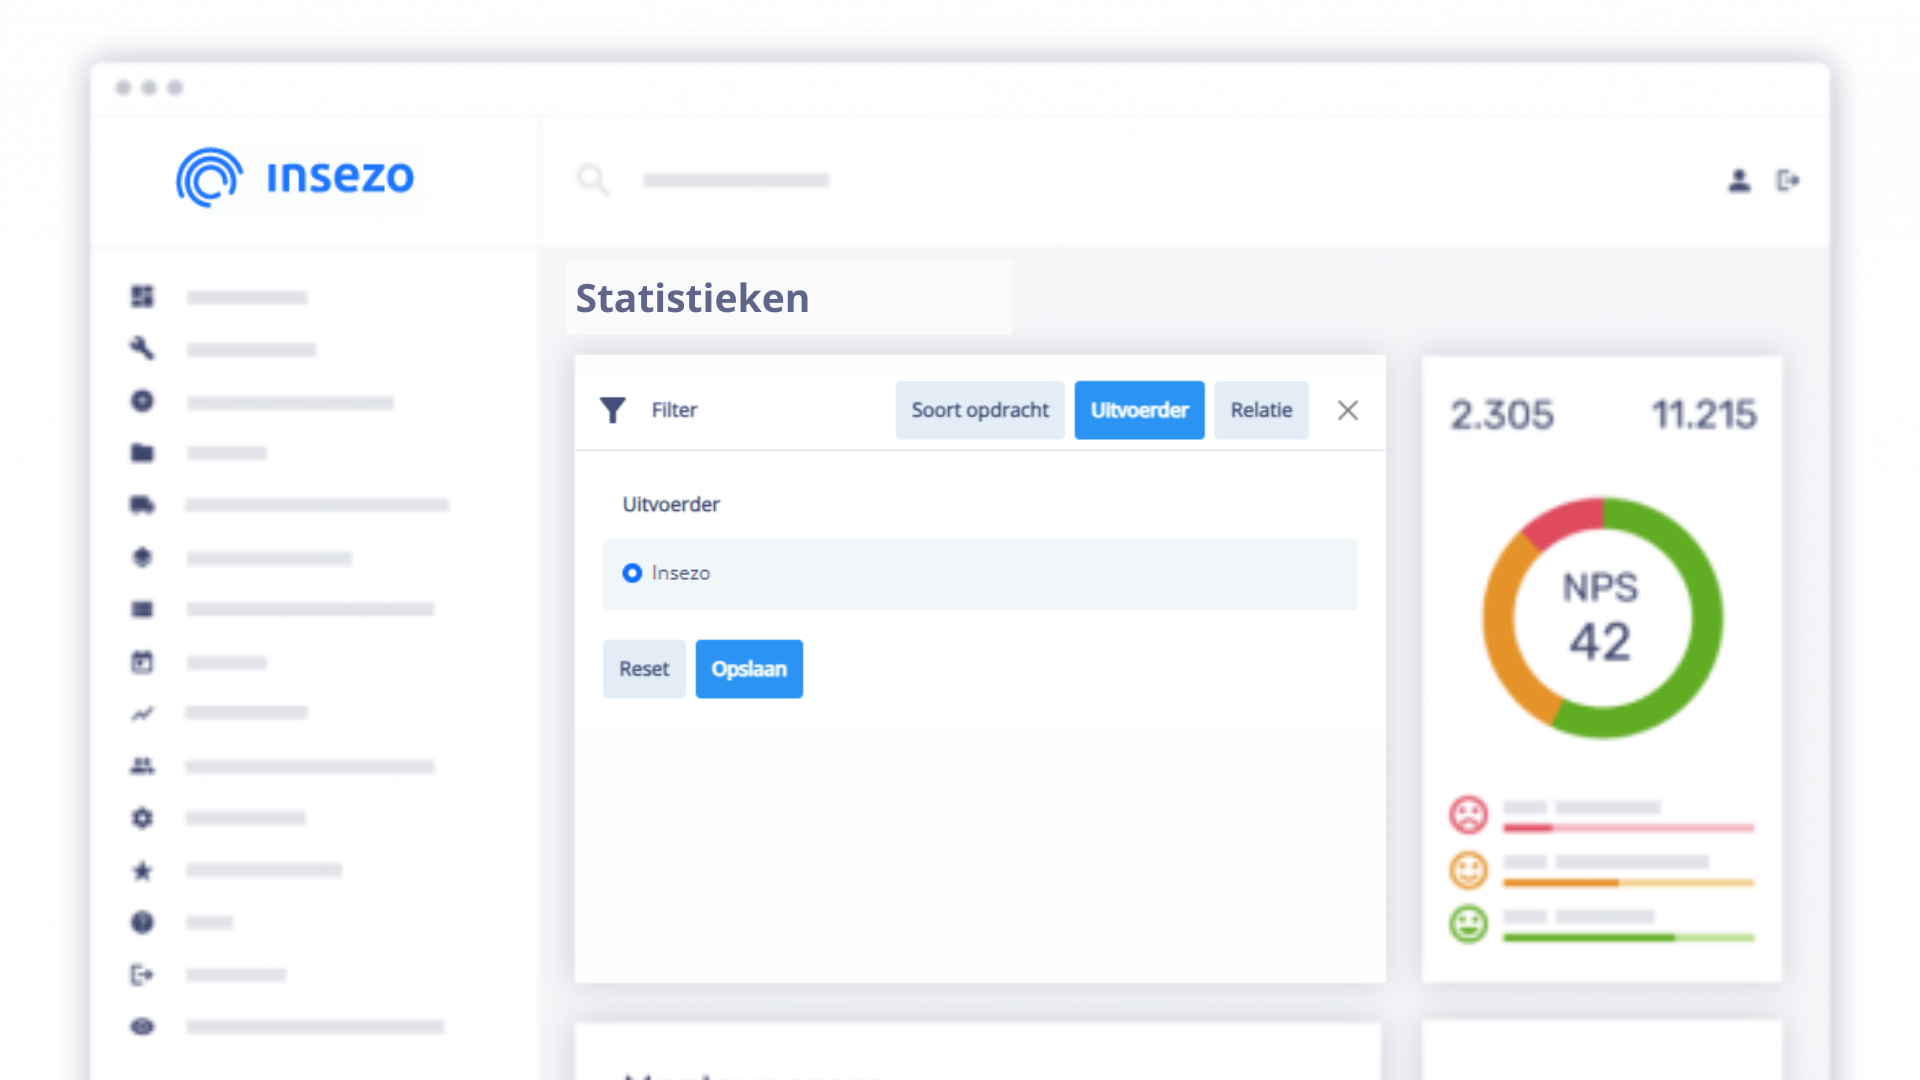
Task: Click the user profile icon
Action: 1739,181
